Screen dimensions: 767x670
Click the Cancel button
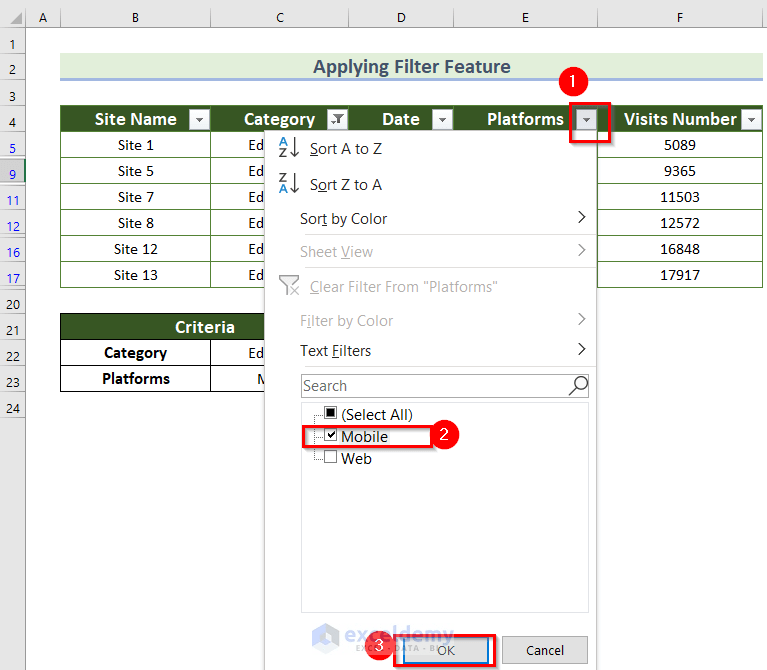(545, 650)
